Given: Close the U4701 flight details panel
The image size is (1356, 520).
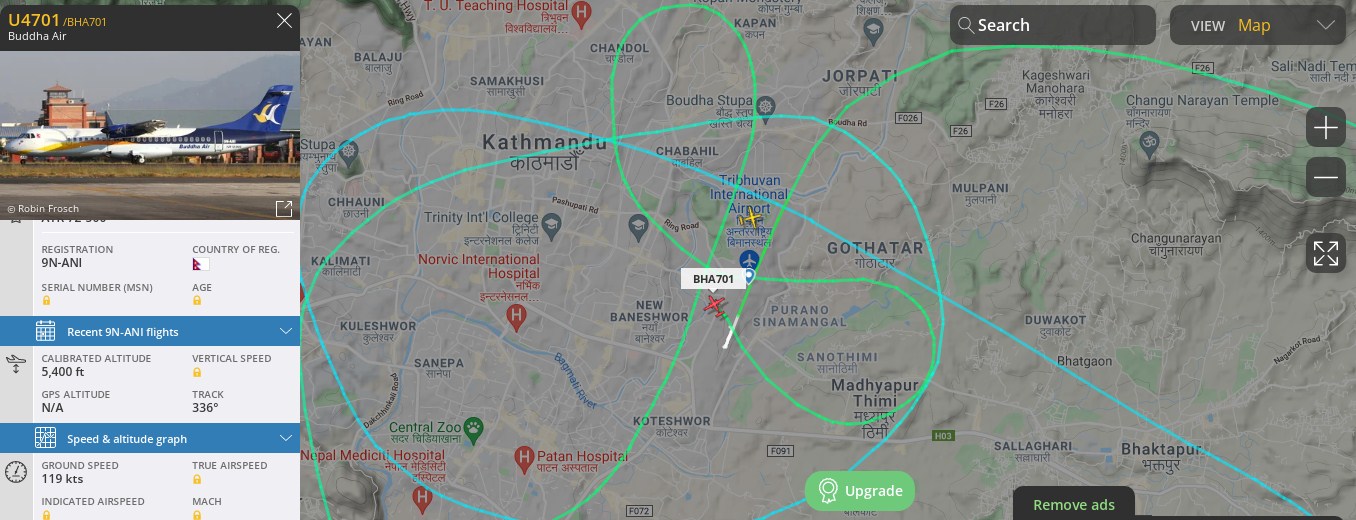Looking at the screenshot, I should click(284, 20).
